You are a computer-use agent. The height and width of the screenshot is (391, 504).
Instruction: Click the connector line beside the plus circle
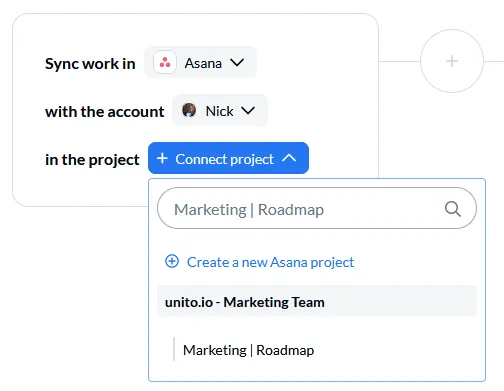399,61
